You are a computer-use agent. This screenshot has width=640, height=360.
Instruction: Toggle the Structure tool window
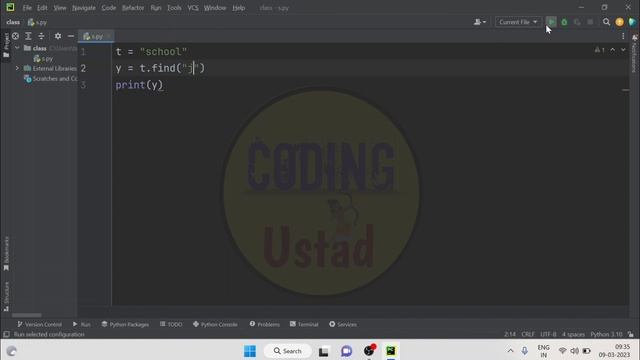(6, 297)
